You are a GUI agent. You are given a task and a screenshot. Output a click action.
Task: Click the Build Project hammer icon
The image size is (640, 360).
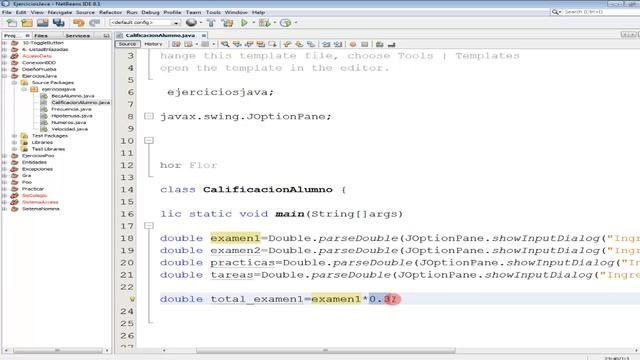point(211,23)
